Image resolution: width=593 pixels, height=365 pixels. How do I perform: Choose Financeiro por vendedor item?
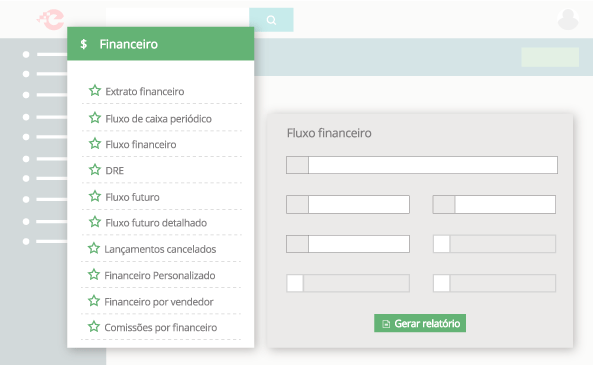(x=159, y=302)
